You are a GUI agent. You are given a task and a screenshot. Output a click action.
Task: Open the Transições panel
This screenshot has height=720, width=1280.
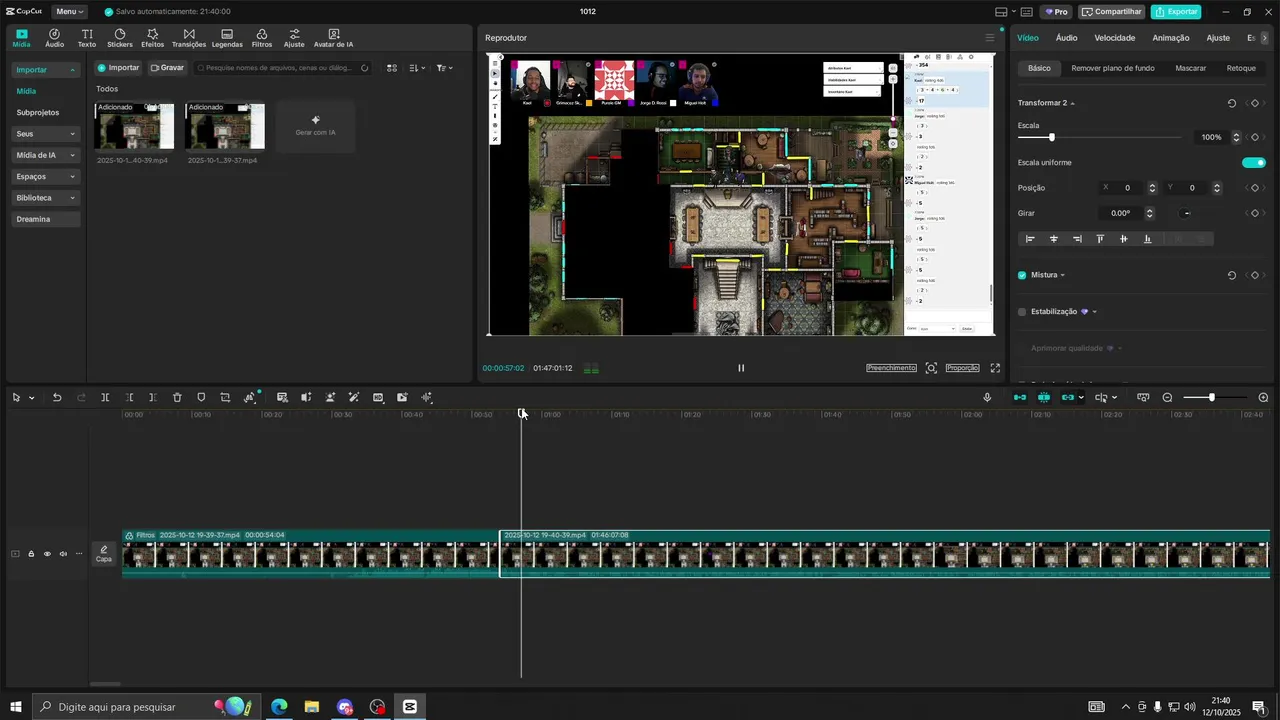[x=189, y=38]
